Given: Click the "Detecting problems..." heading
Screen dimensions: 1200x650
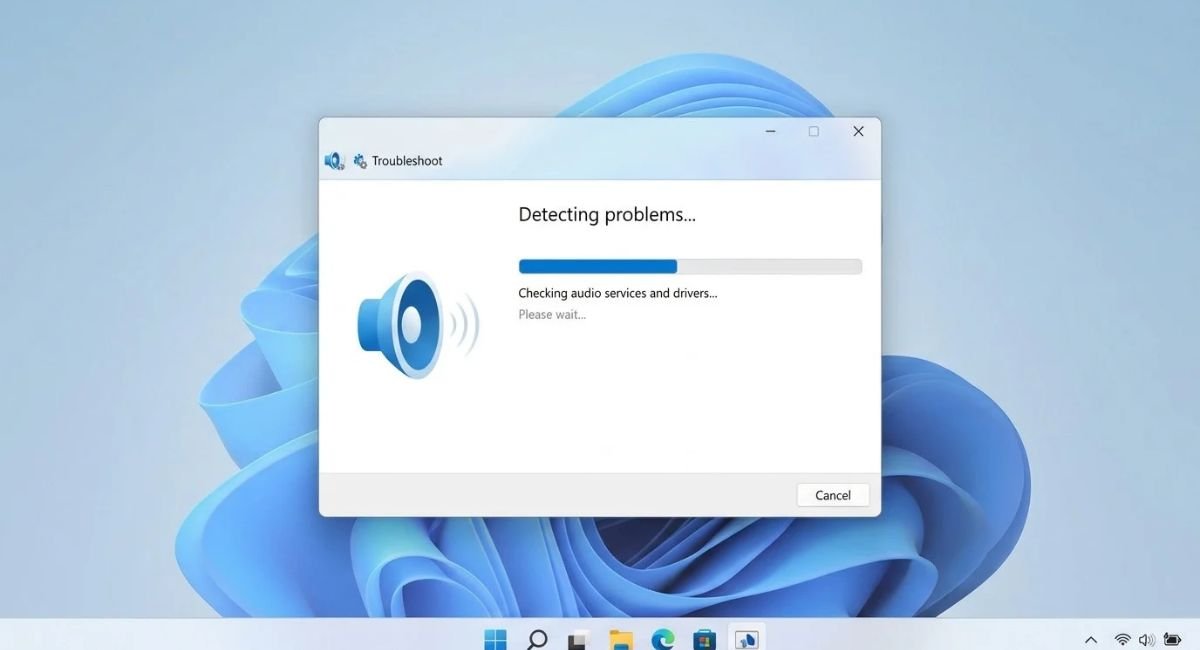Looking at the screenshot, I should coord(607,214).
